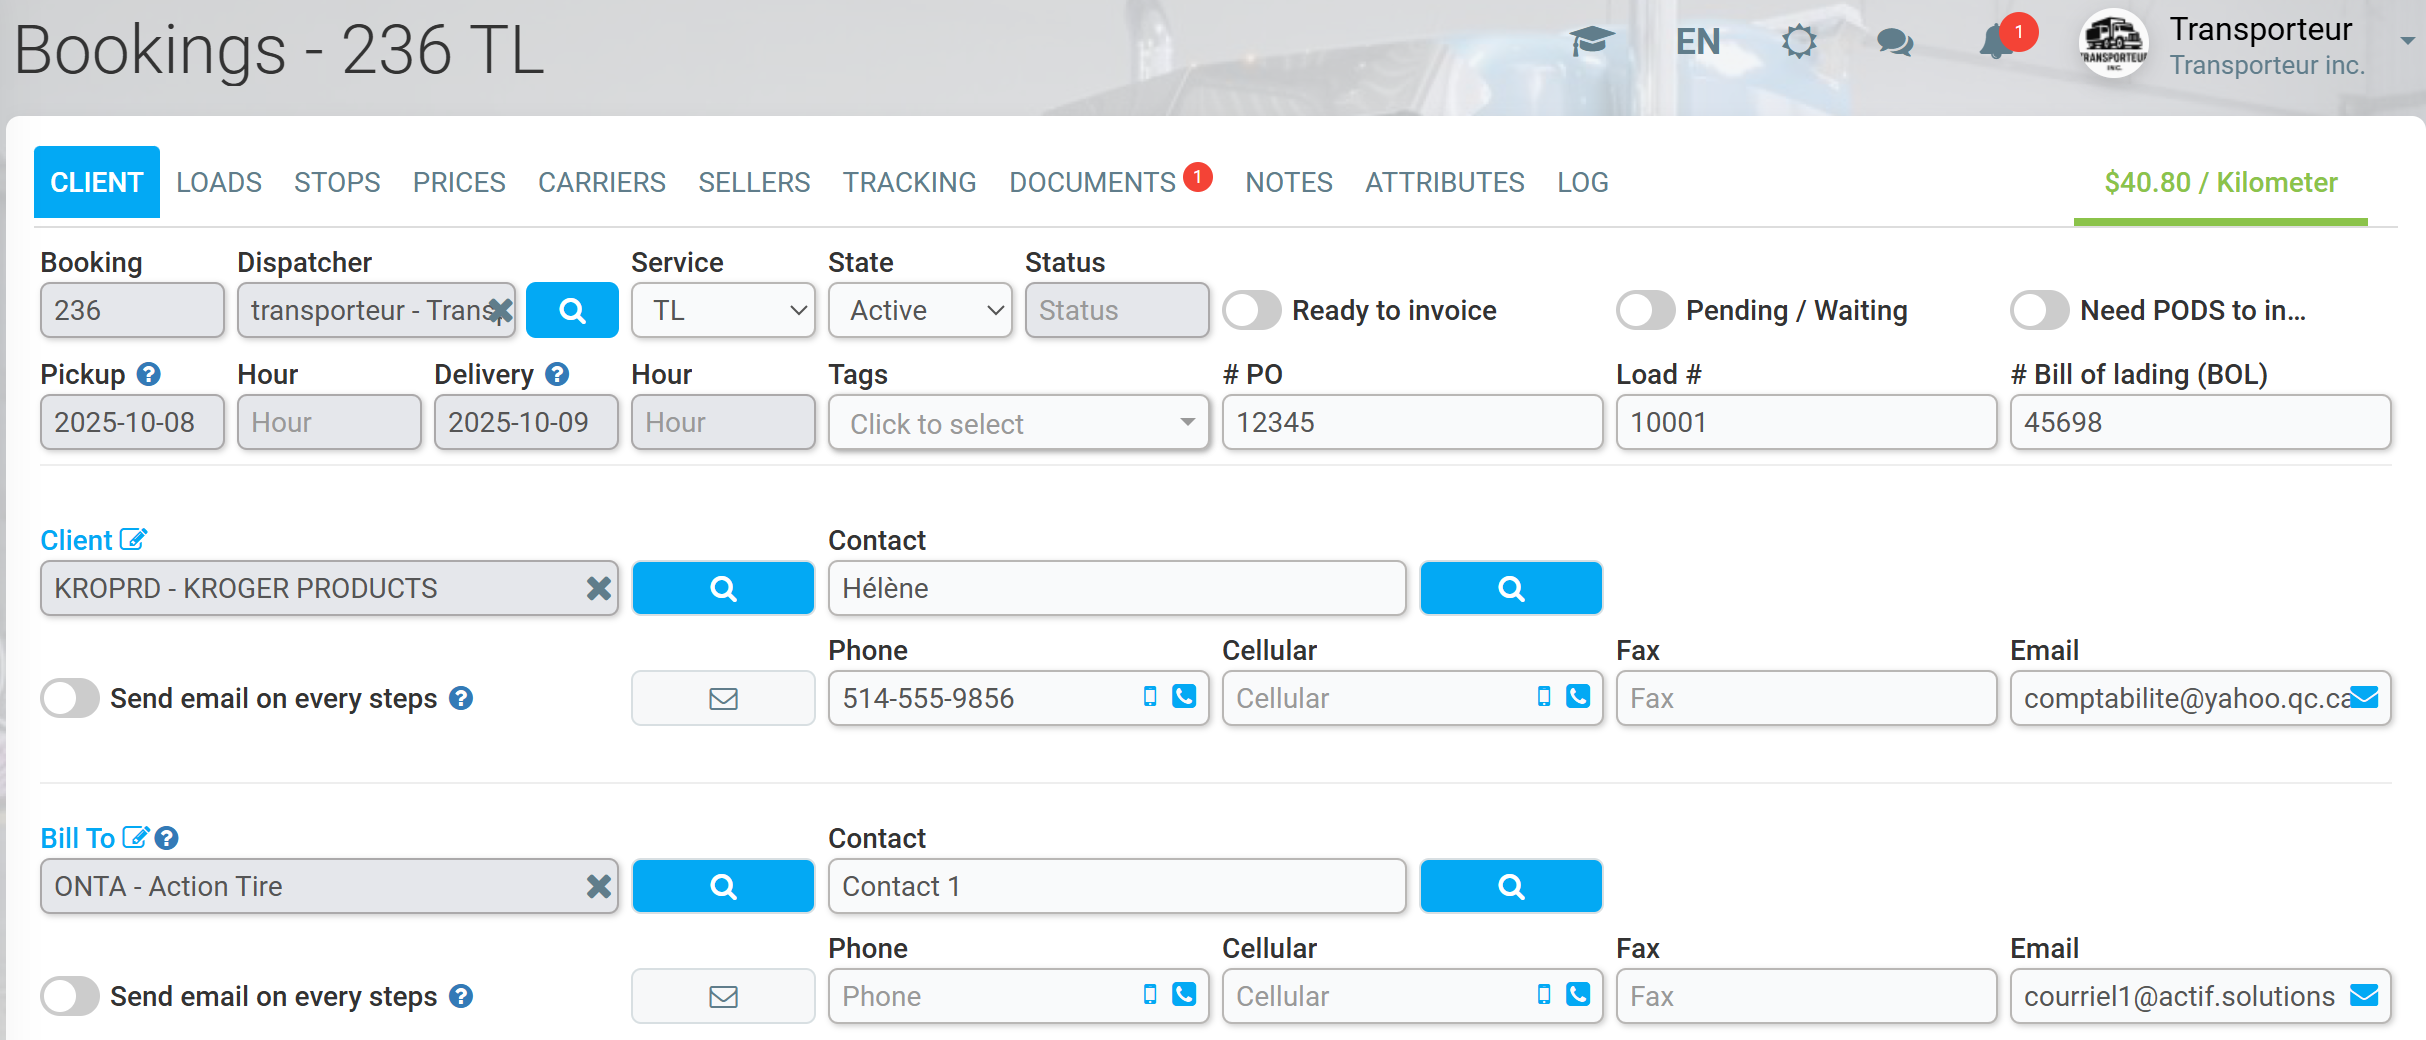Image resolution: width=2426 pixels, height=1040 pixels.
Task: Open State Active dropdown
Action: (x=920, y=310)
